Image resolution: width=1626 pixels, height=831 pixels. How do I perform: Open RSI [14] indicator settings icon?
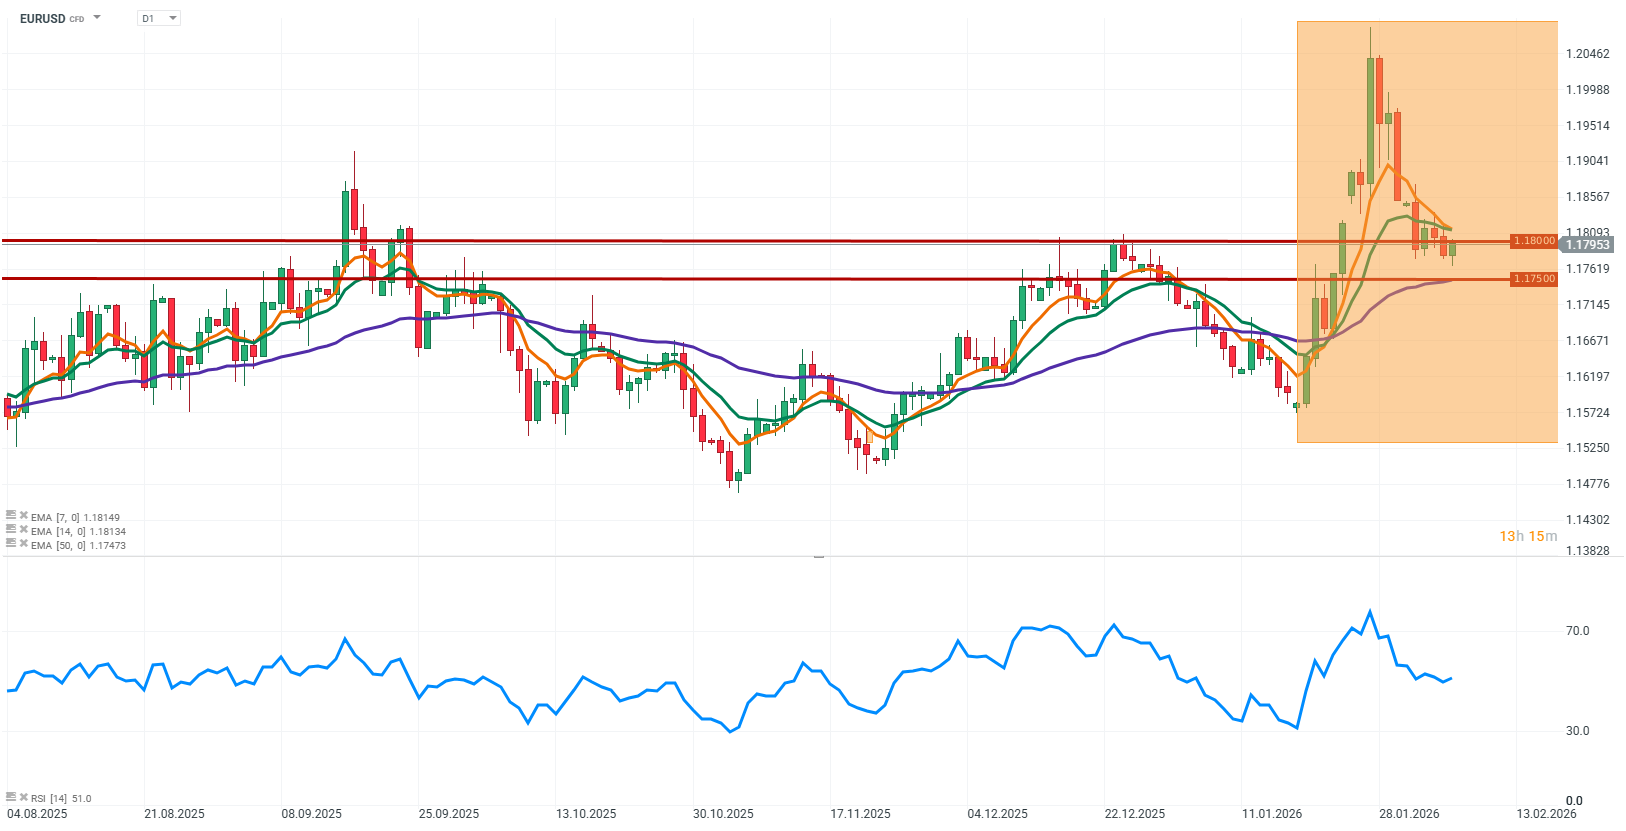coord(11,797)
